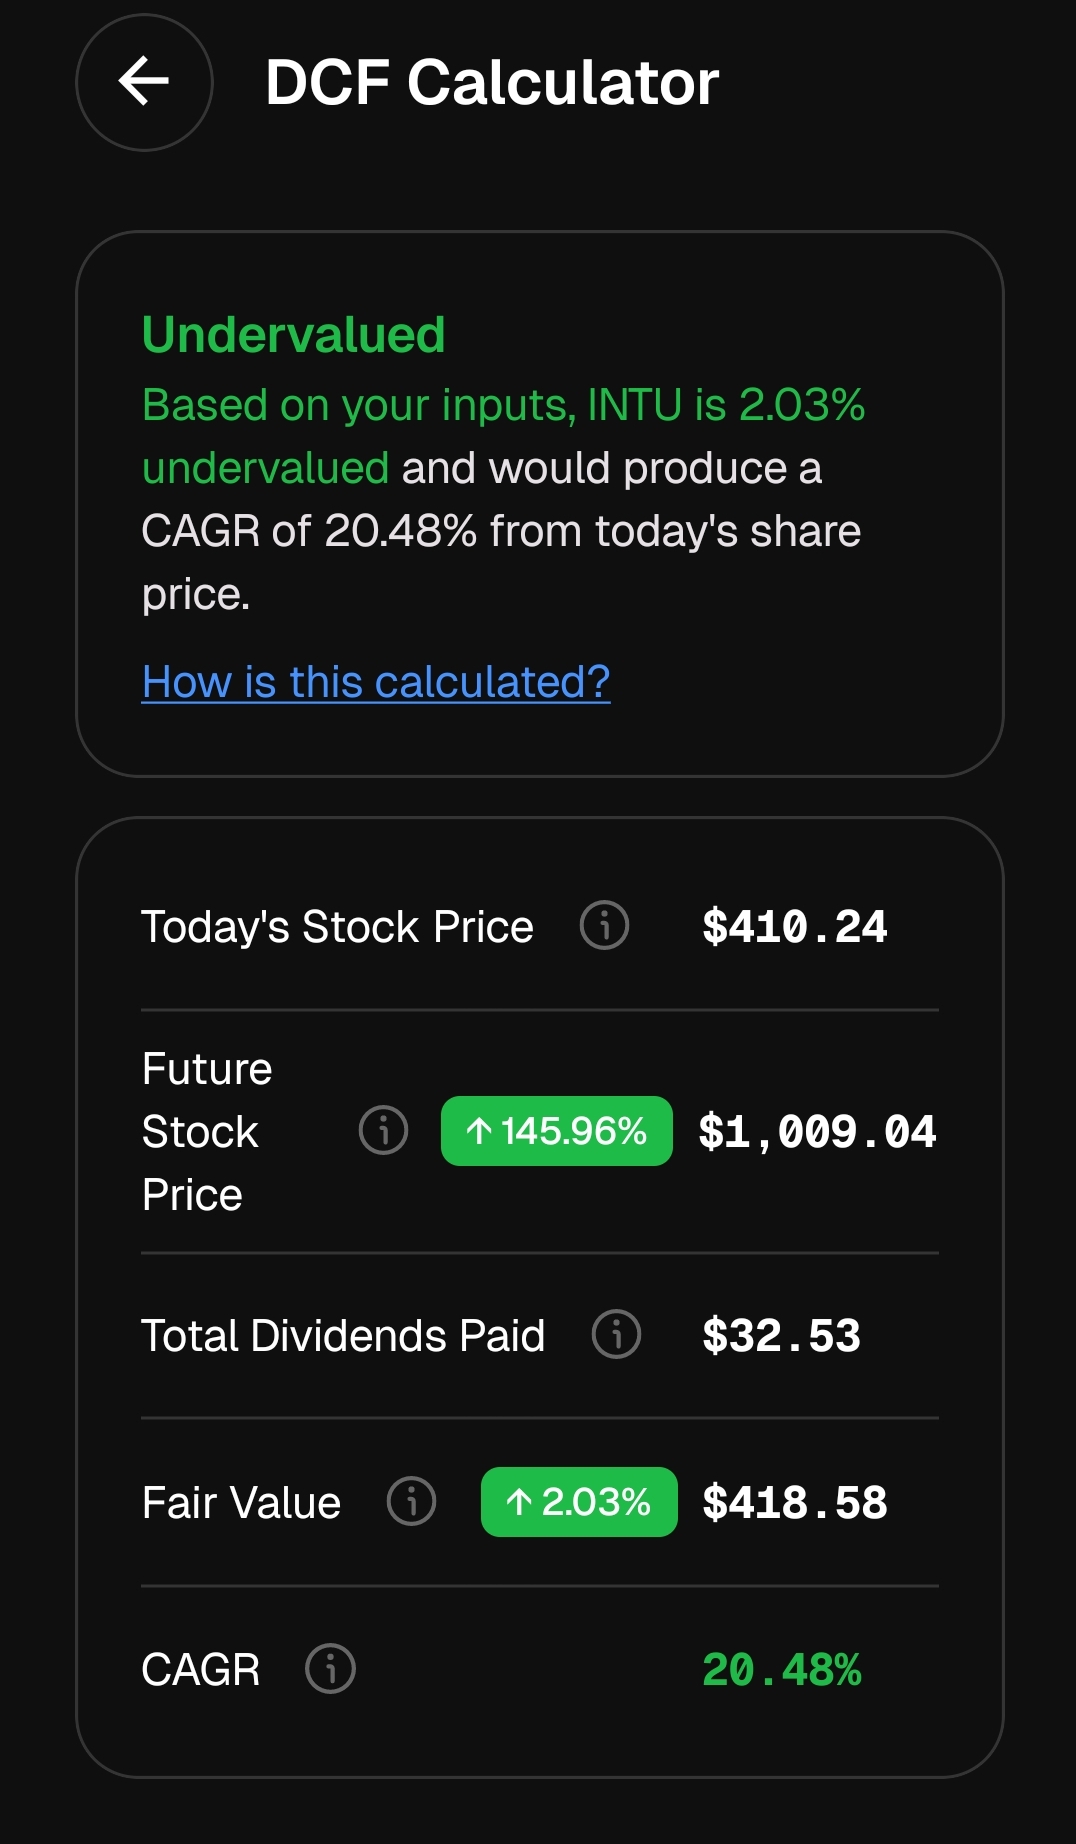Show Future Stock Price info tooltip
The image size is (1076, 1844).
coord(383,1131)
